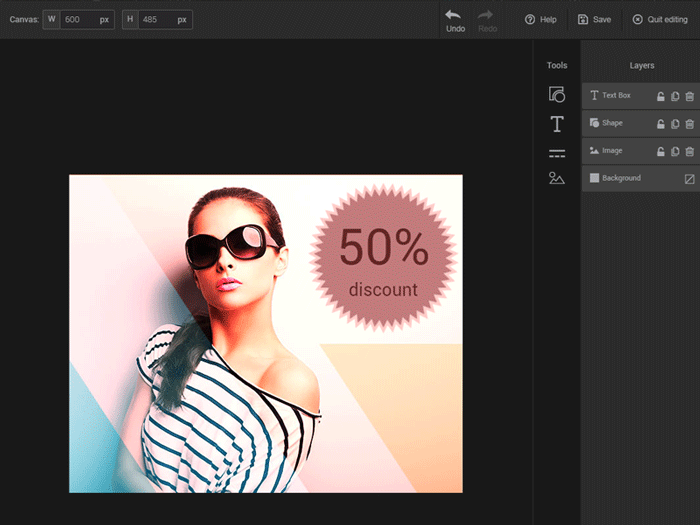Viewport: 700px width, 525px height.
Task: Duplicate the Text Box layer
Action: (x=675, y=97)
